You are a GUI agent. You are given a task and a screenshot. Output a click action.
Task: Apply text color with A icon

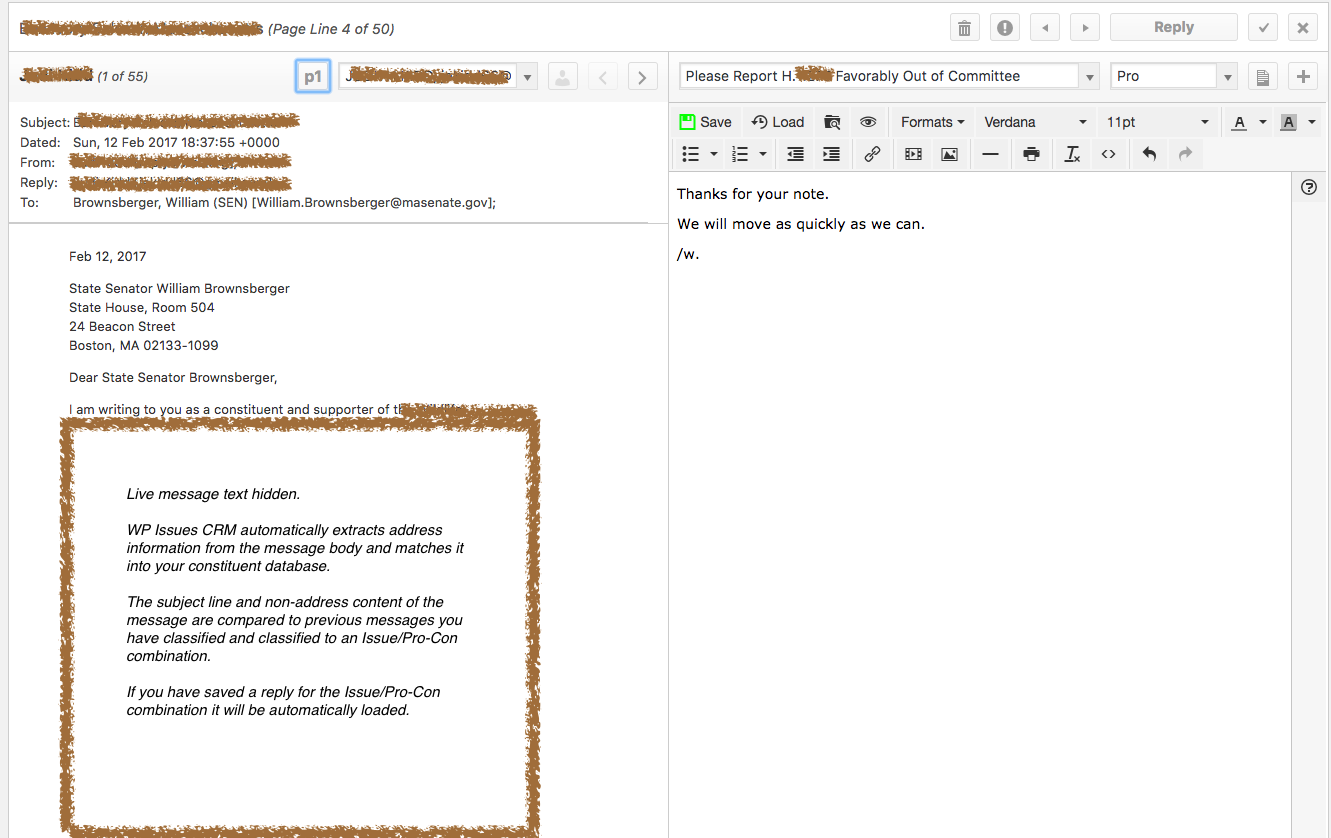pyautogui.click(x=1240, y=122)
